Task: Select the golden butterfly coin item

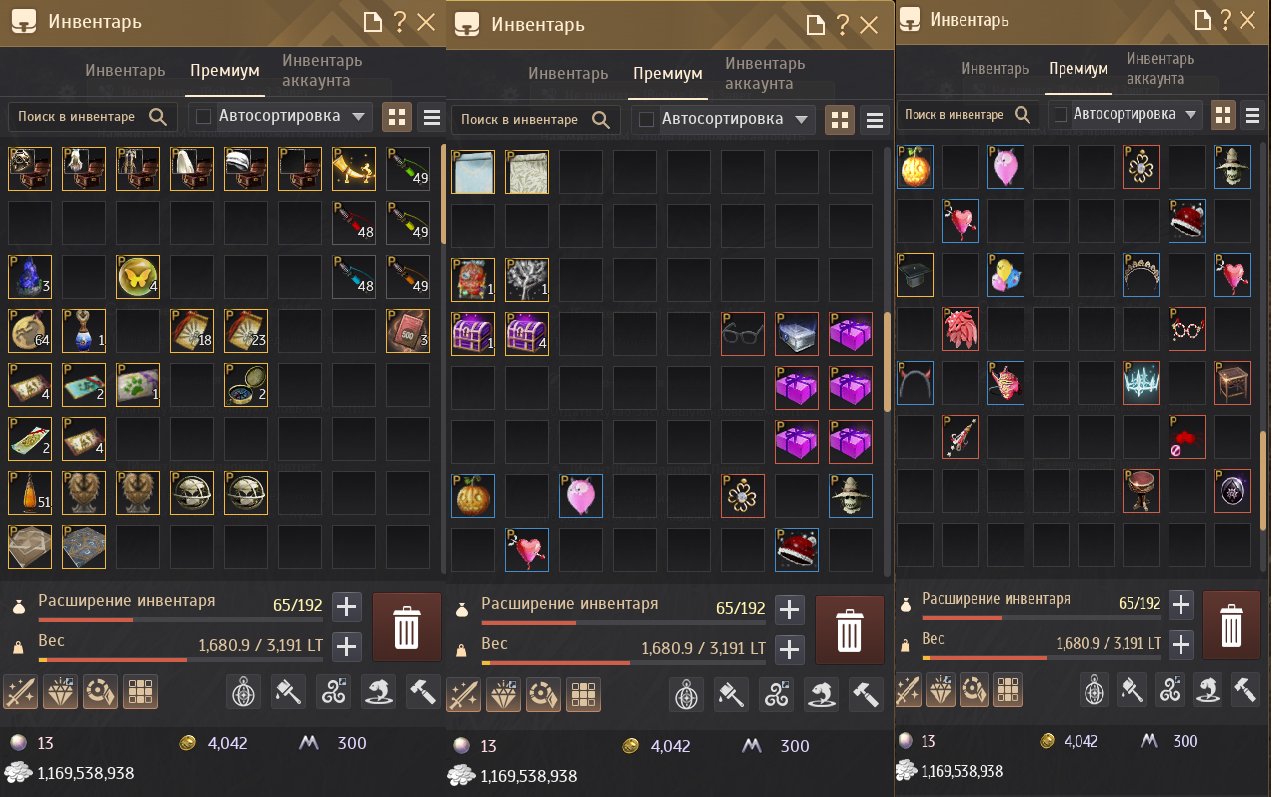Action: pyautogui.click(x=138, y=276)
